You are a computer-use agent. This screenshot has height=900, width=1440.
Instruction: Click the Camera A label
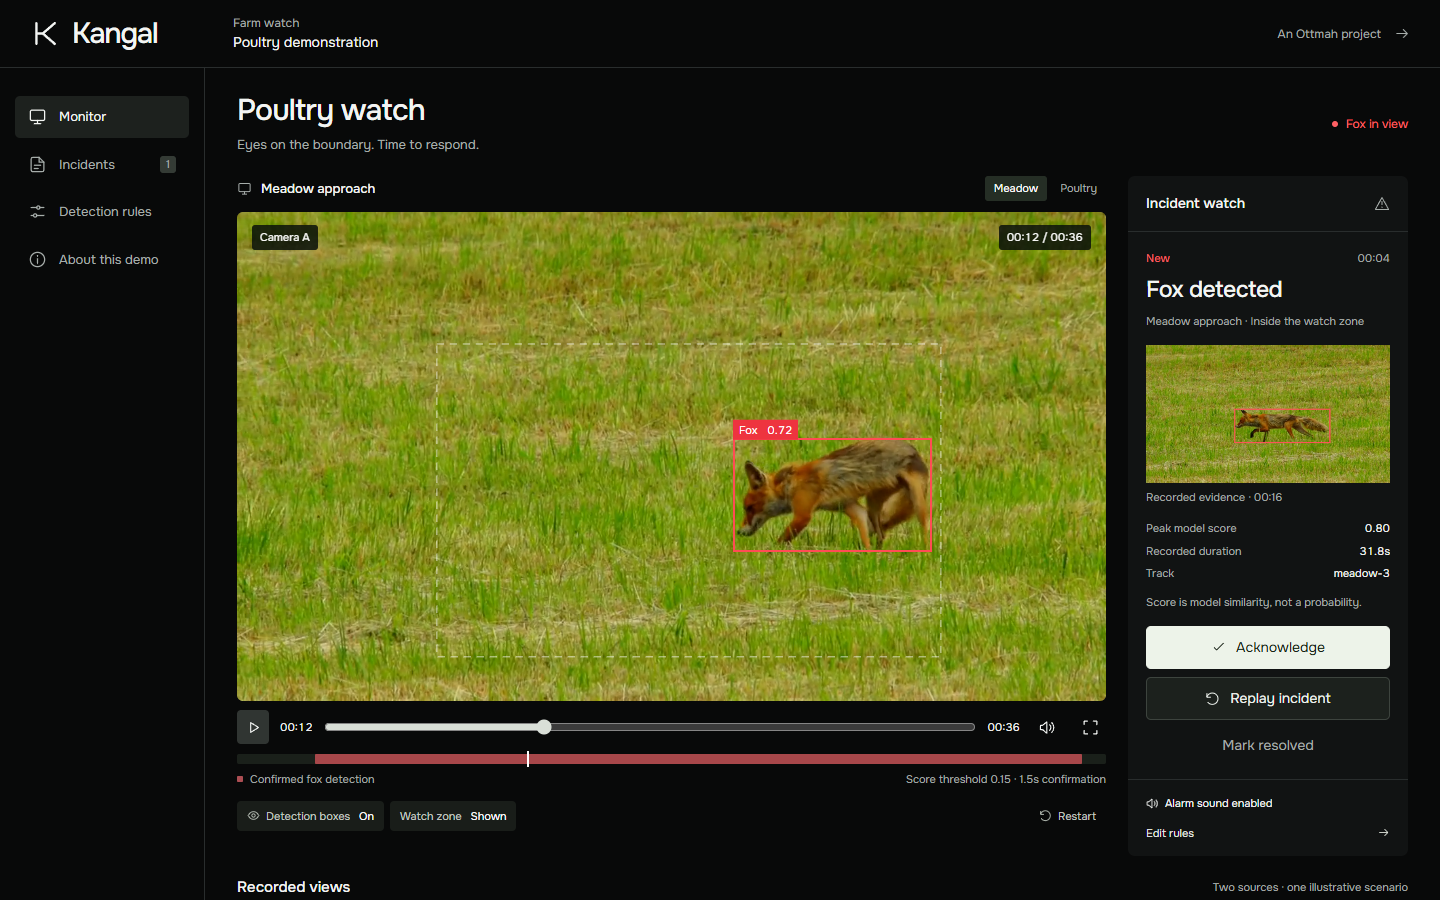285,237
